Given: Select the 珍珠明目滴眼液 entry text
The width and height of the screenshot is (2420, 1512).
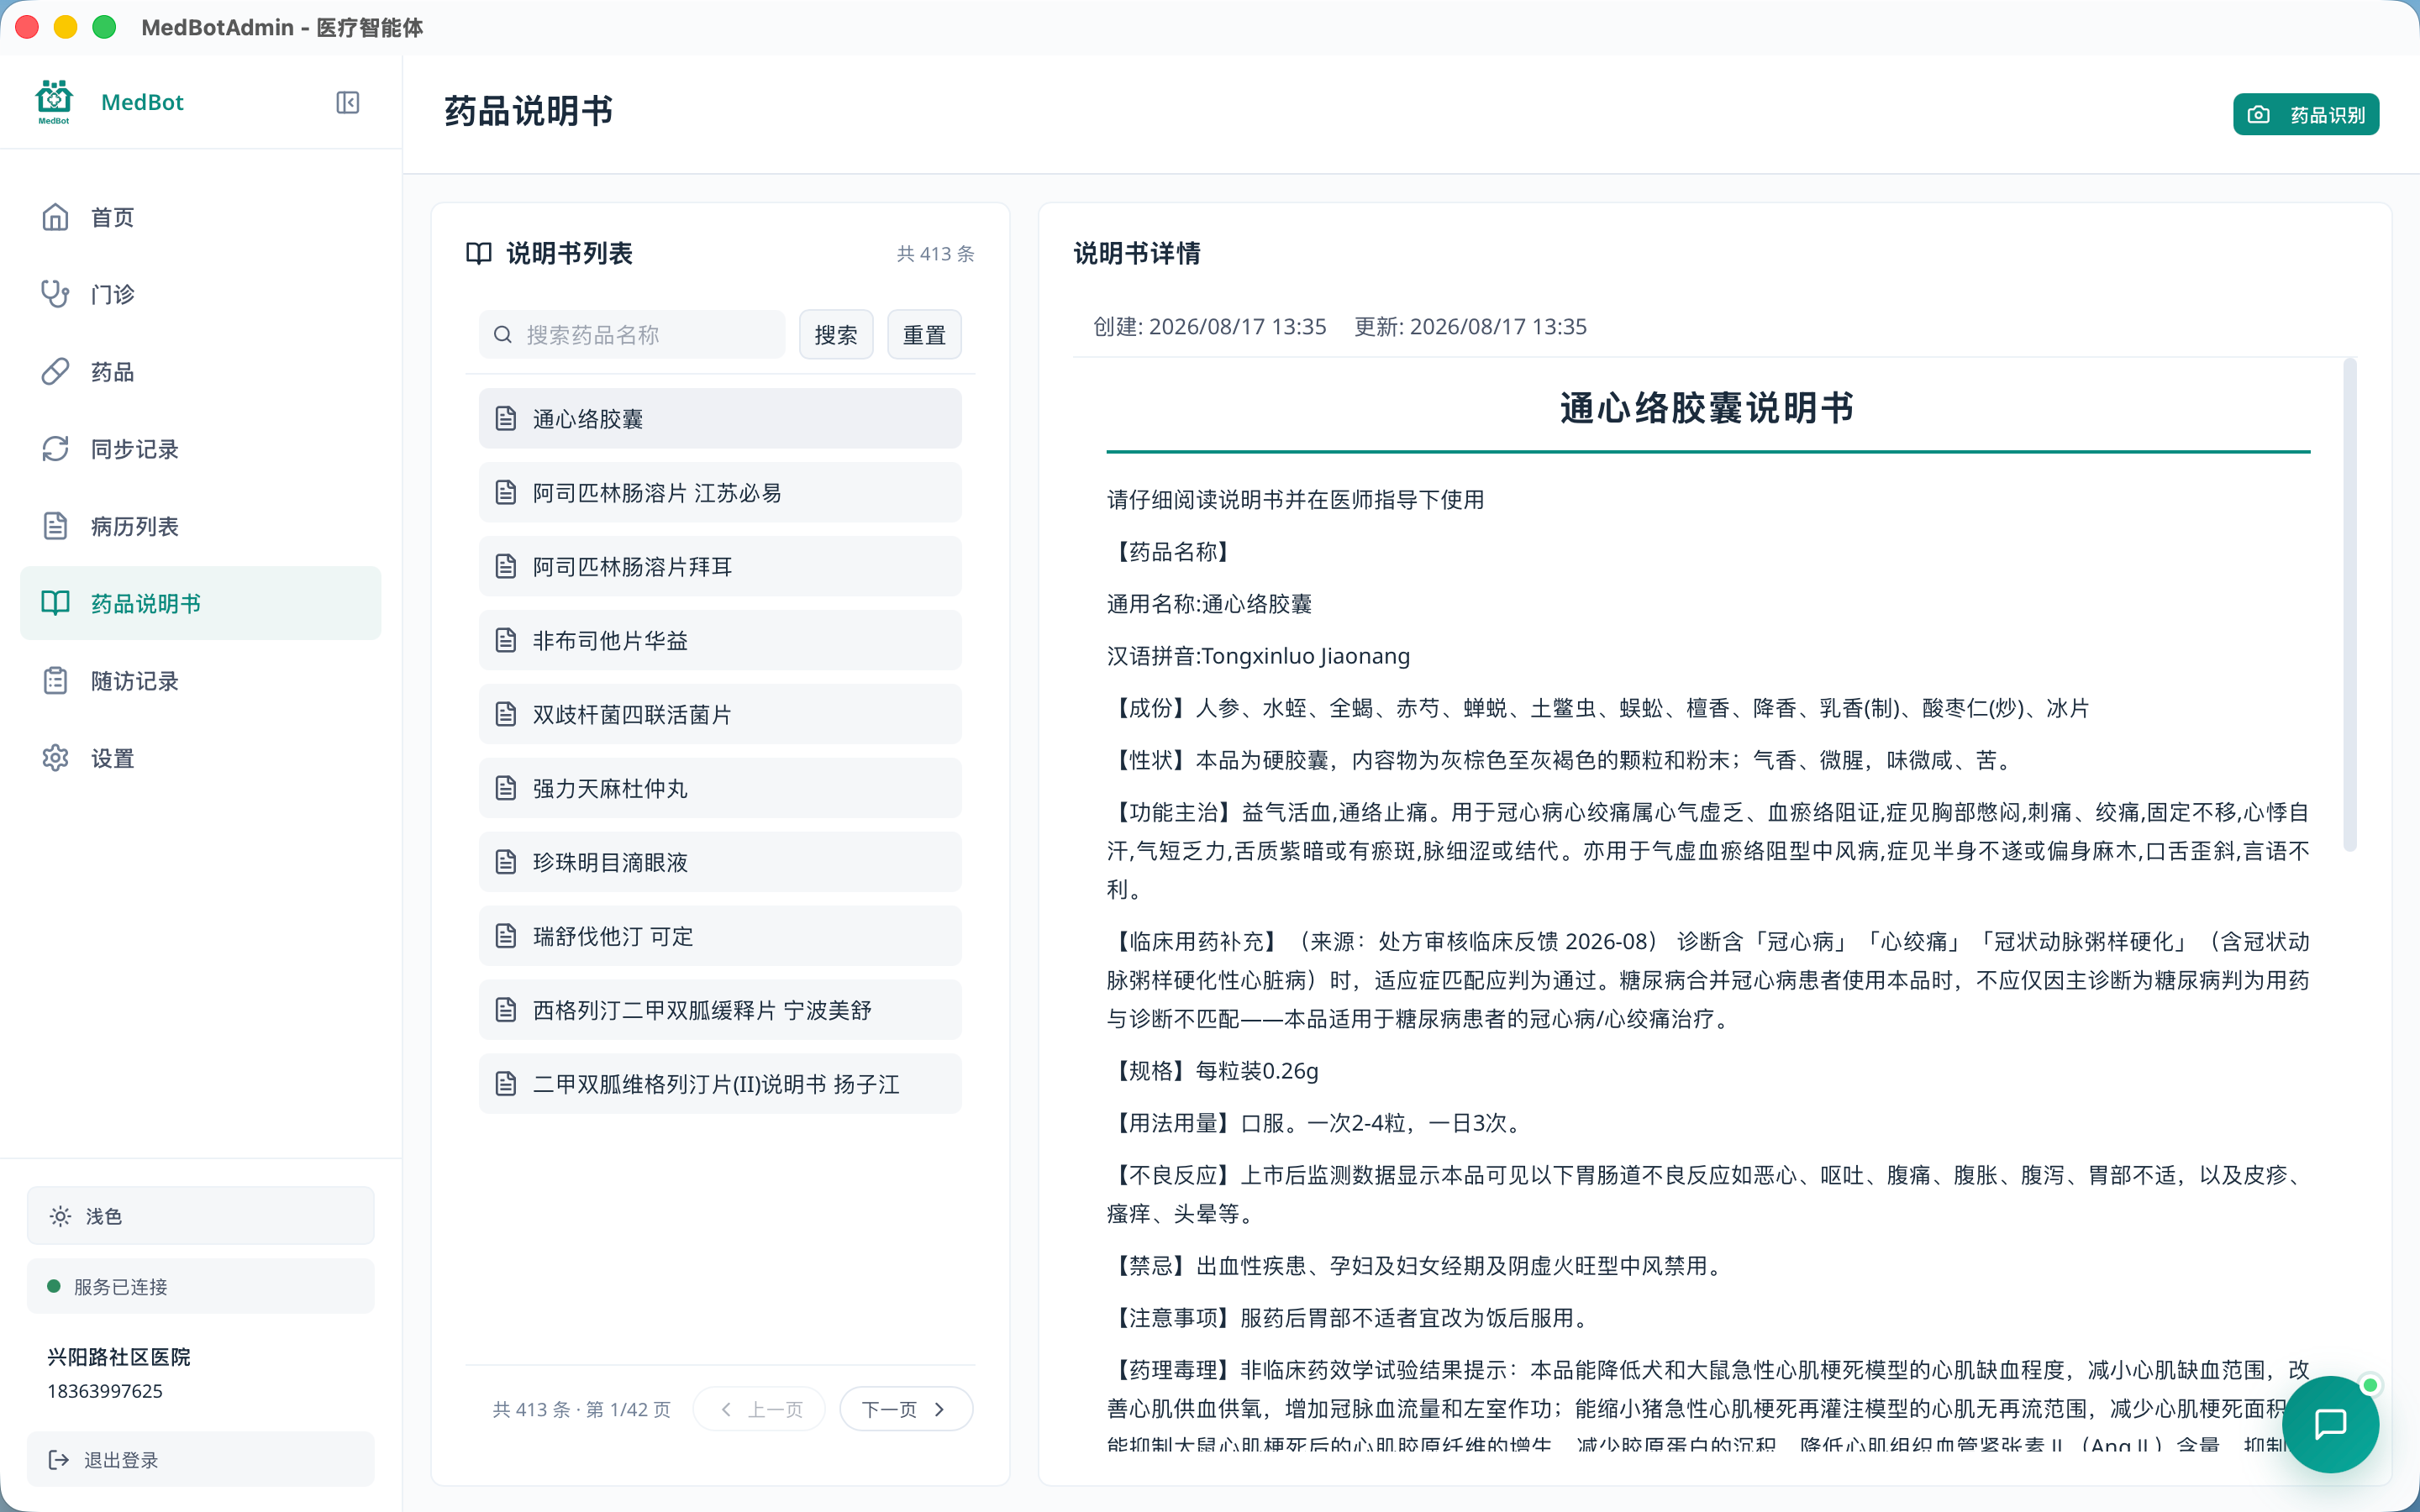Looking at the screenshot, I should (x=610, y=862).
